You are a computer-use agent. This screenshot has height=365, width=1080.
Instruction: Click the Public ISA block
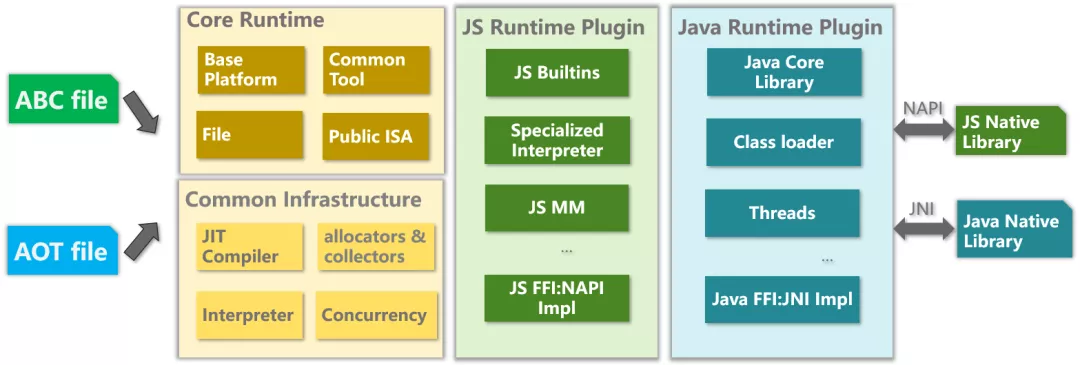pyautogui.click(x=376, y=136)
